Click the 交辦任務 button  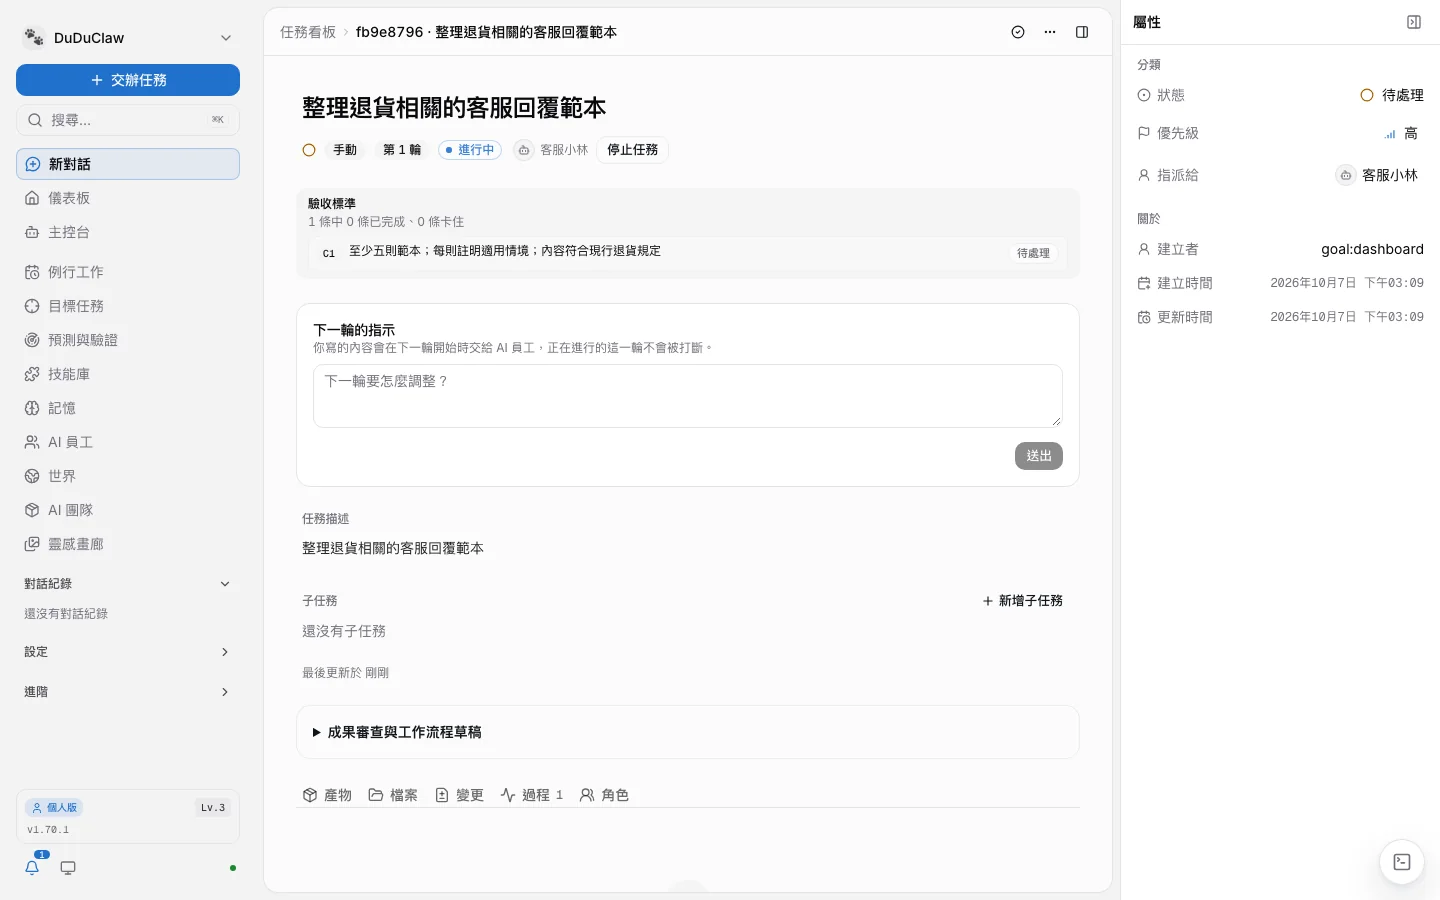coord(128,80)
